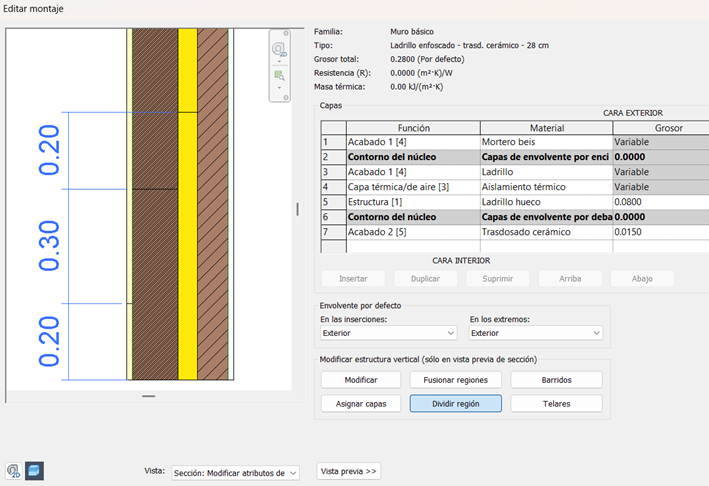Click the Función column header
709x486 pixels.
click(413, 128)
